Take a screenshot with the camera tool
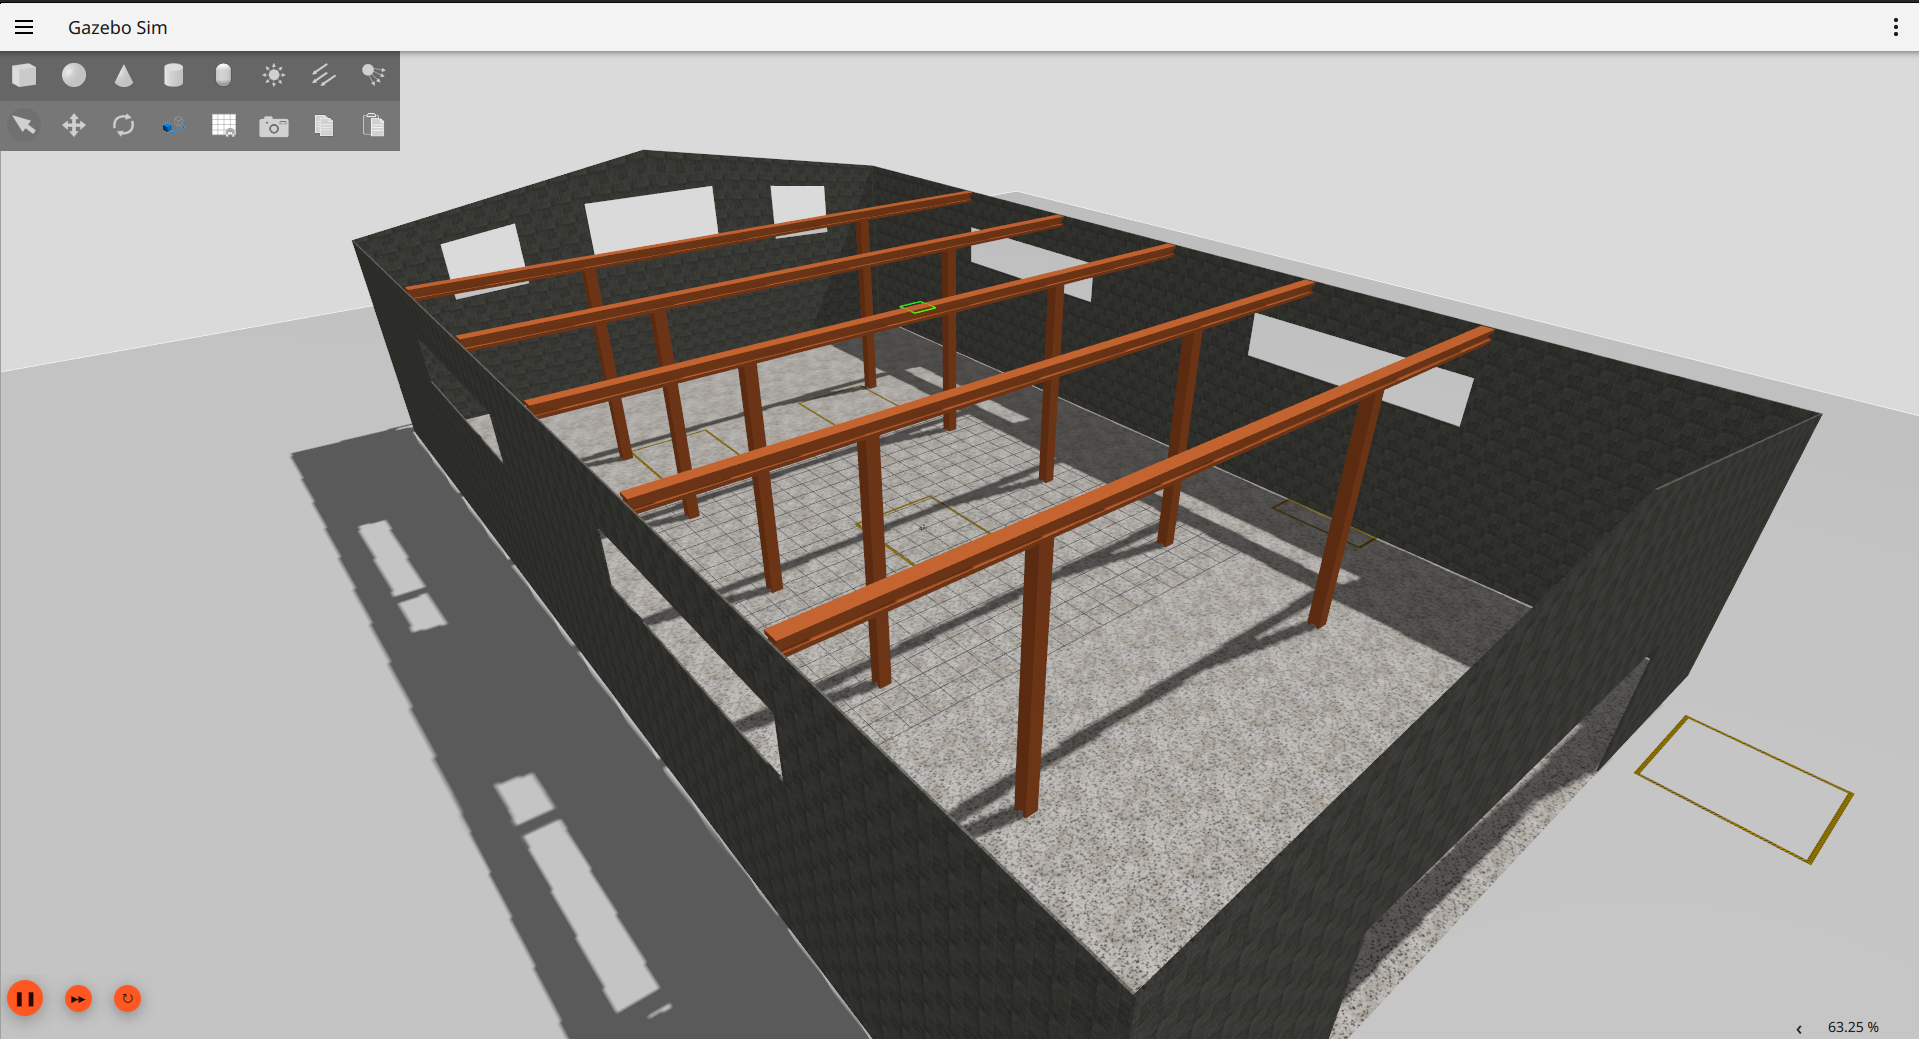1919x1039 pixels. tap(274, 125)
